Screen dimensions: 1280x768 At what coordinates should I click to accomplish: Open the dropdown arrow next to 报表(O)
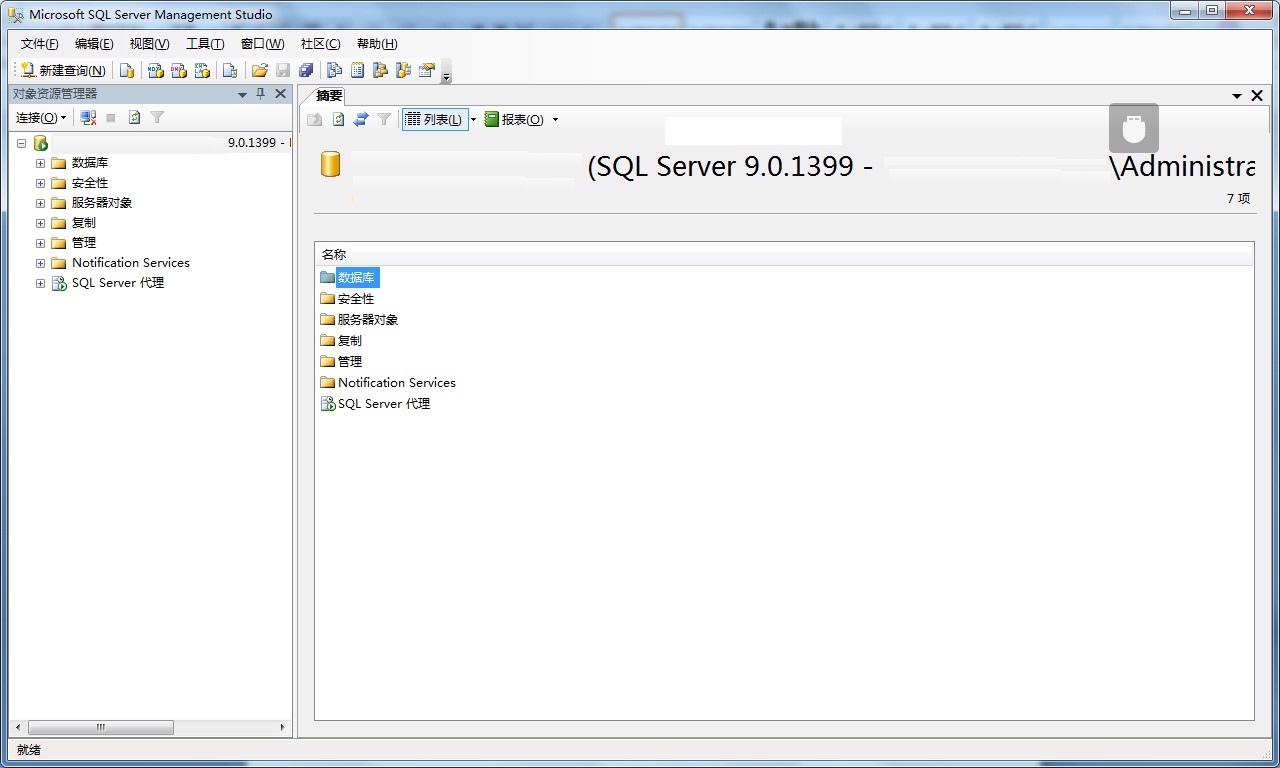(555, 120)
